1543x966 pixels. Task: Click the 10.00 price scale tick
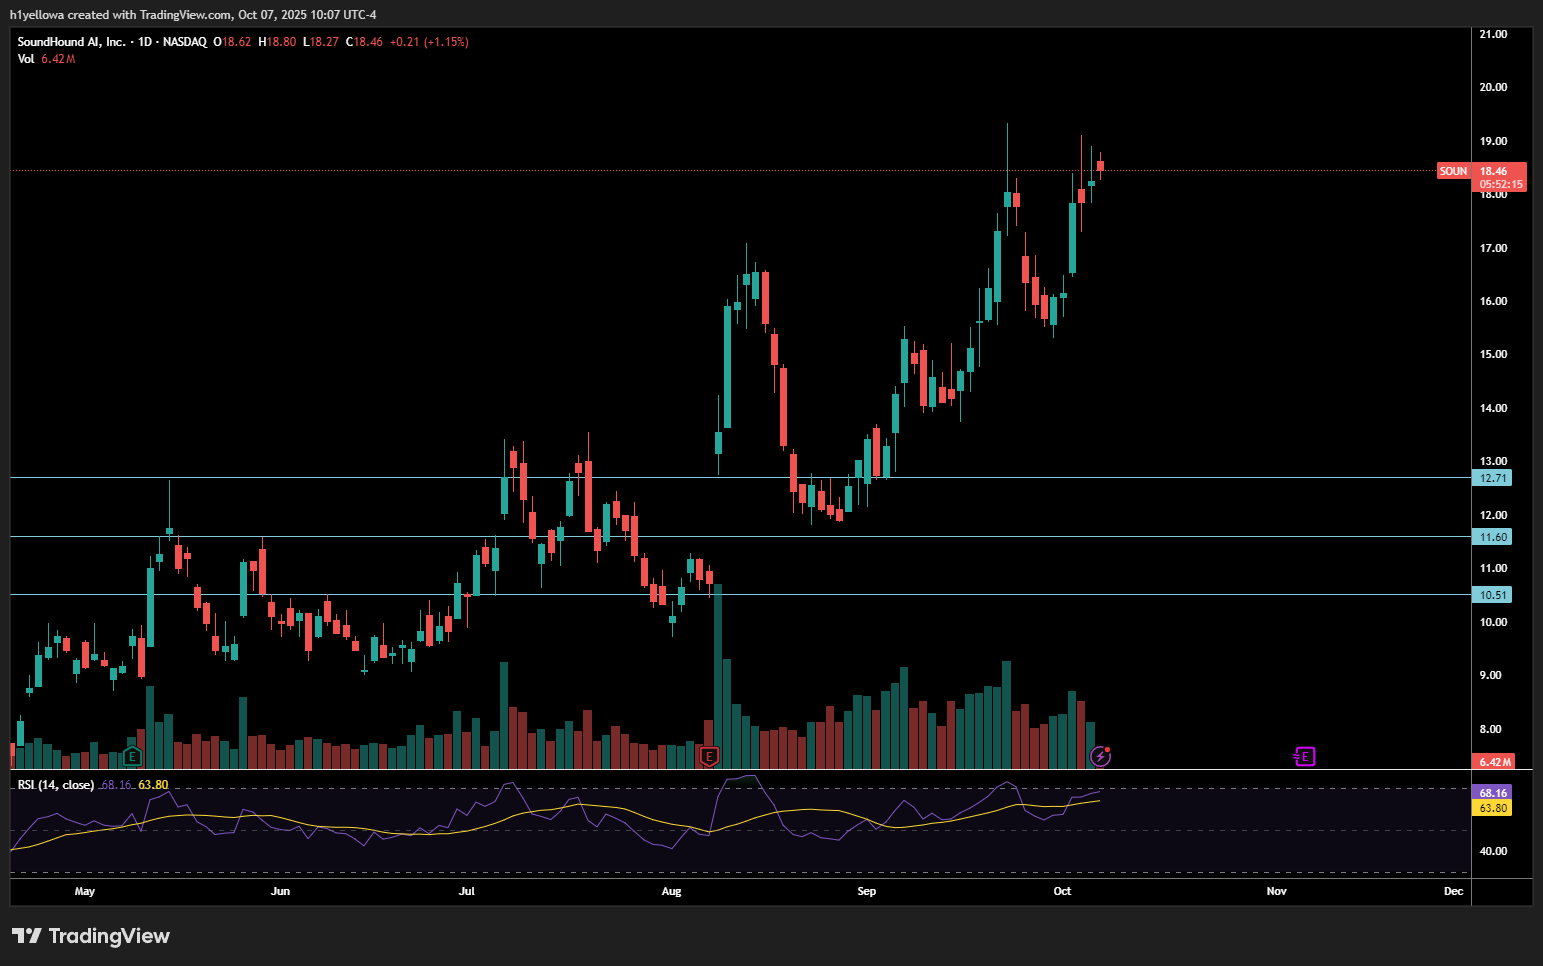point(1493,622)
